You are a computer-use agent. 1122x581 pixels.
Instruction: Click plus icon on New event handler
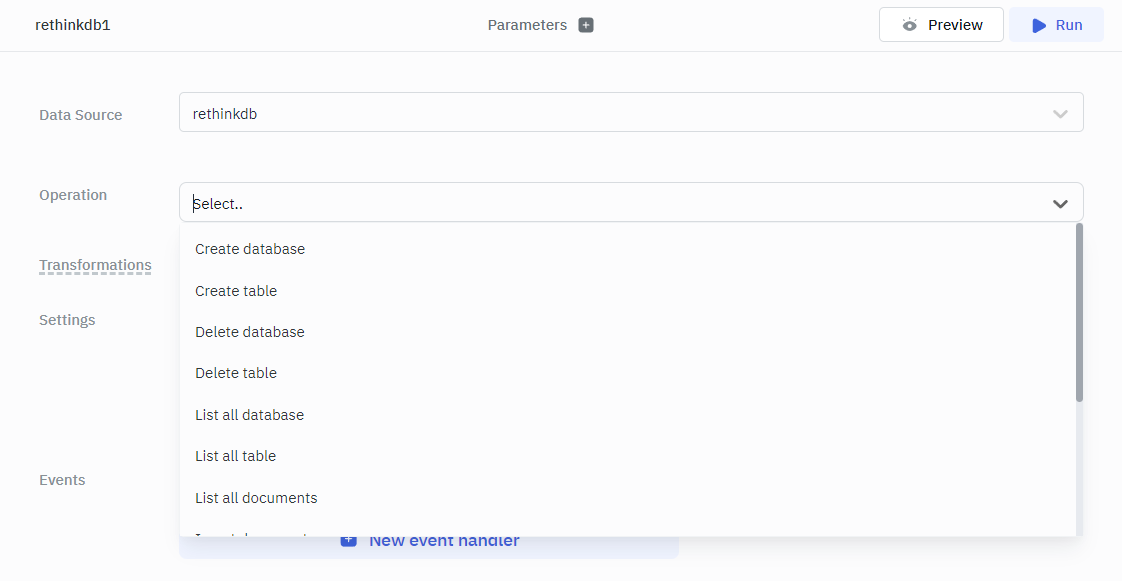[x=348, y=540]
